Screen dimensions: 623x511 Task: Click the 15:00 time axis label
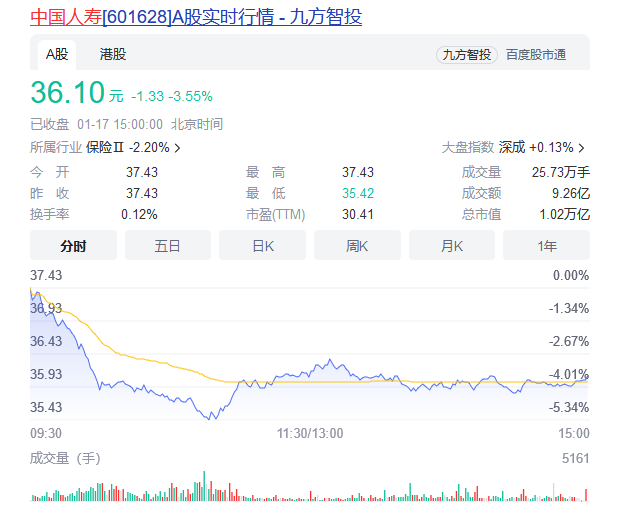point(574,433)
